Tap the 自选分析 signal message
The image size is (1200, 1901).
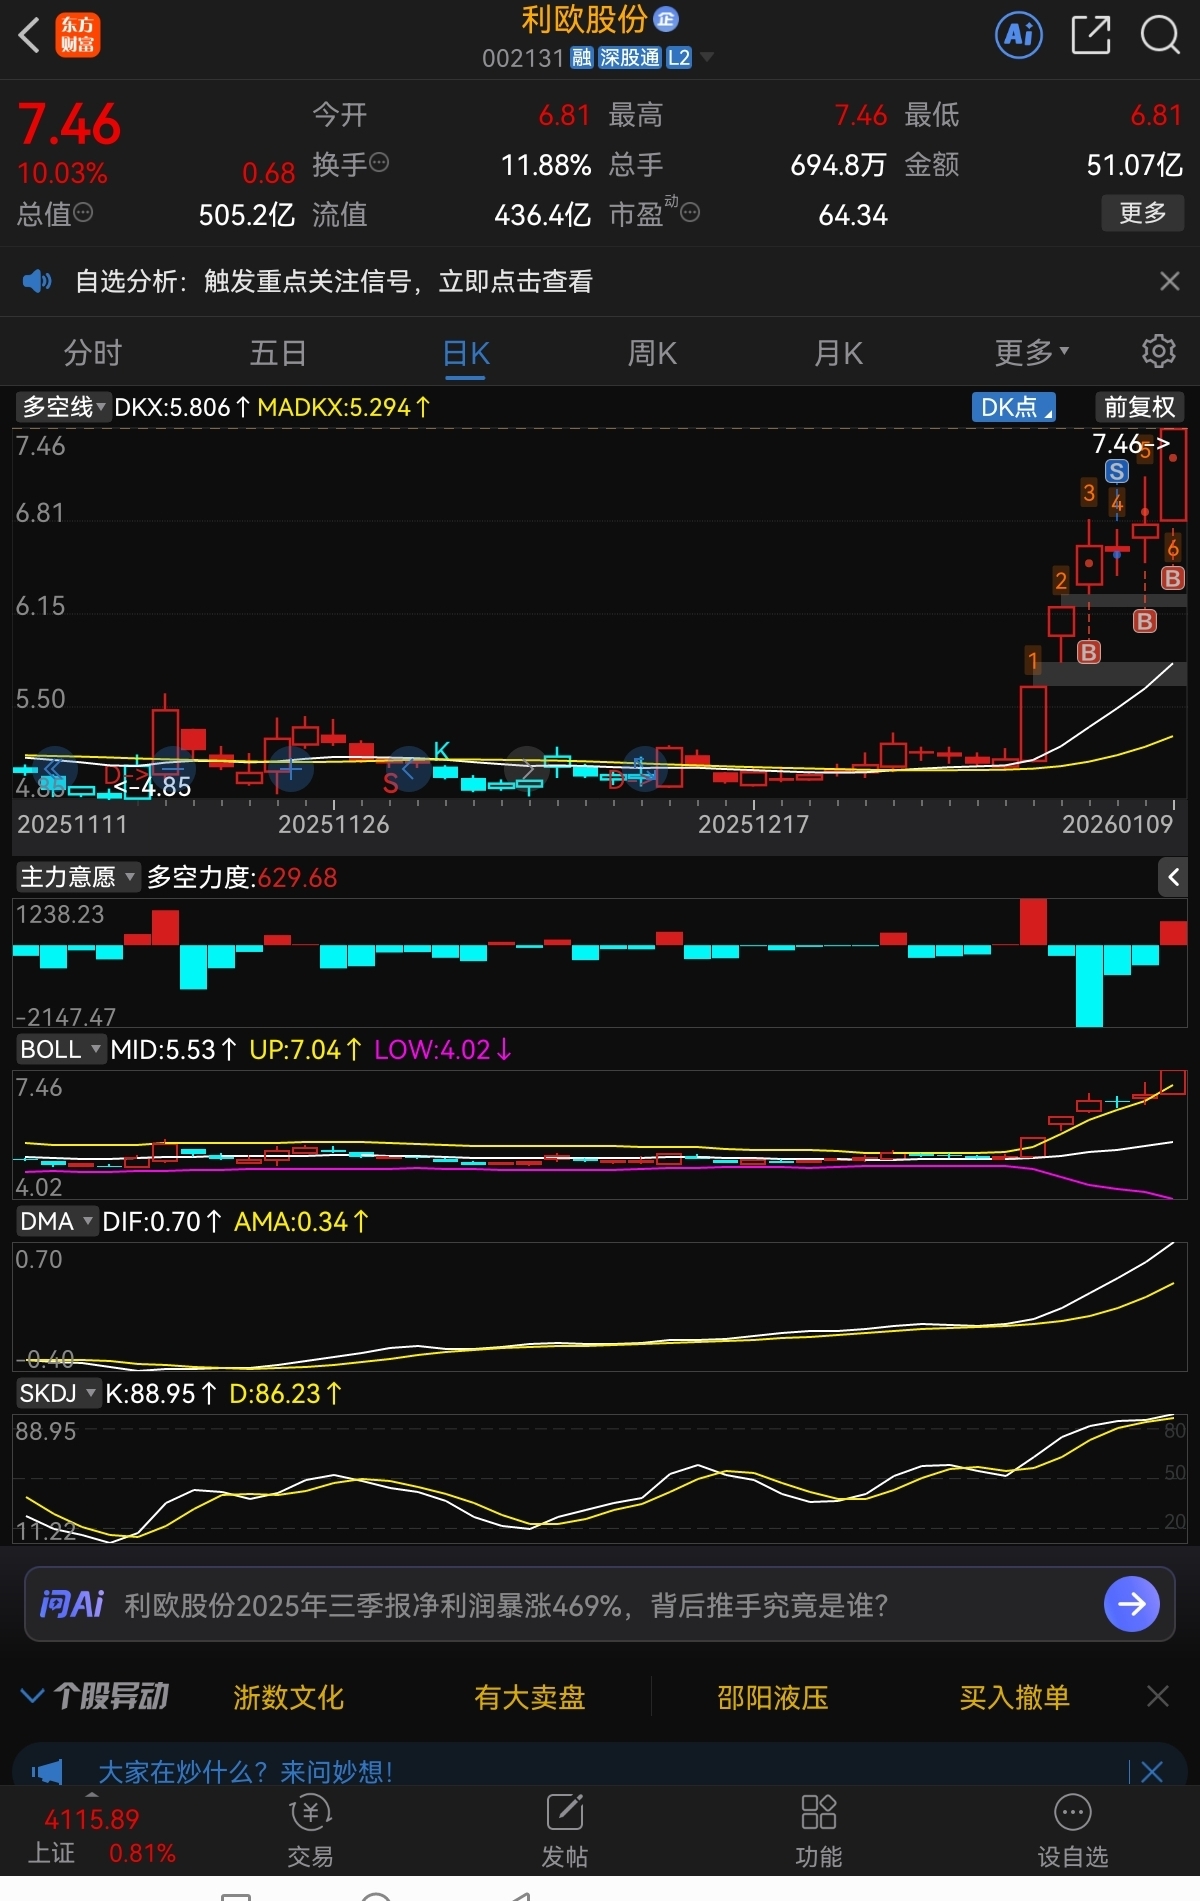(334, 282)
